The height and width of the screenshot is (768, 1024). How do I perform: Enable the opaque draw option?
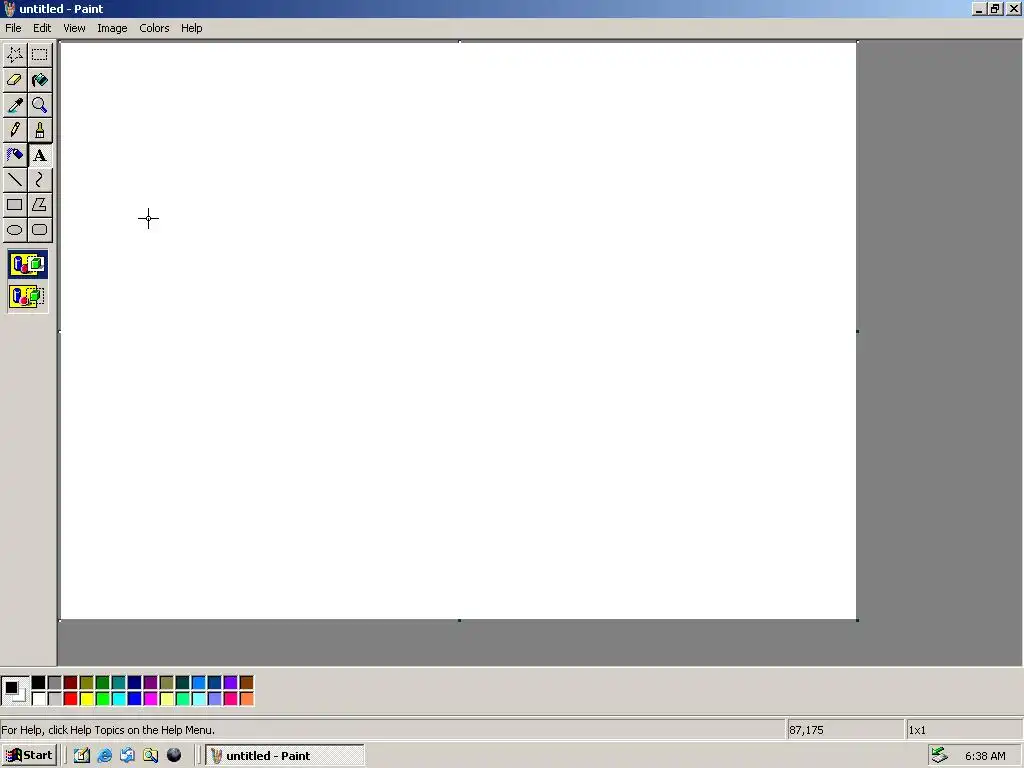(28, 264)
